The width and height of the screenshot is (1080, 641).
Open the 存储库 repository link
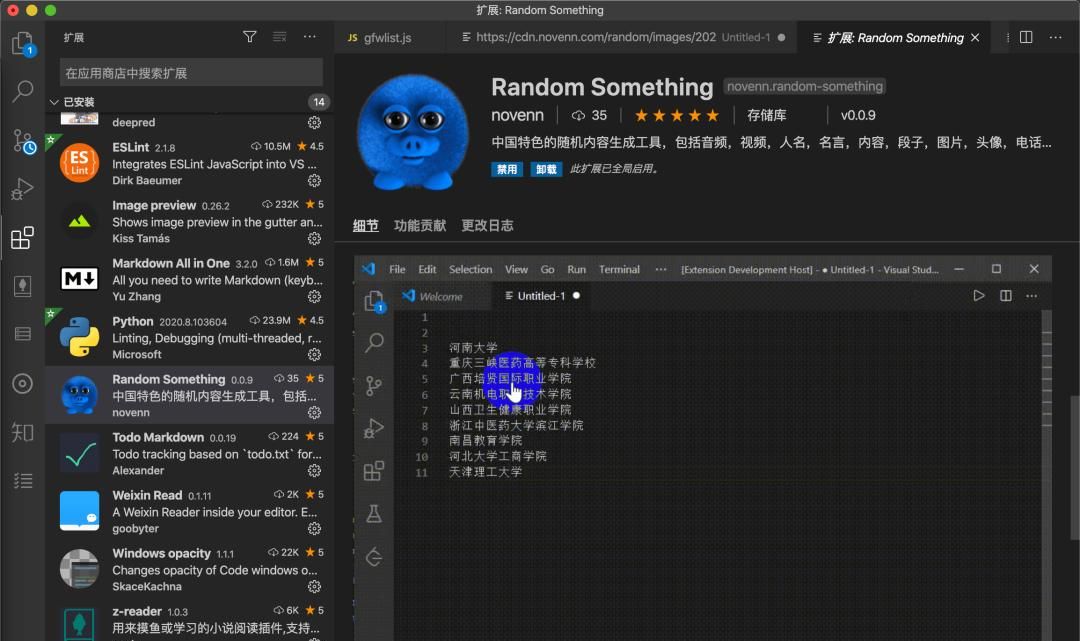(766, 114)
